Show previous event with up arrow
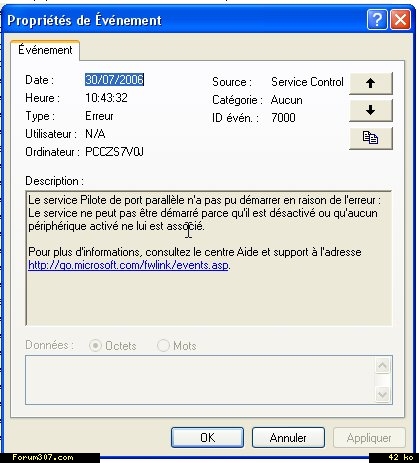The image size is (419, 463). click(371, 83)
